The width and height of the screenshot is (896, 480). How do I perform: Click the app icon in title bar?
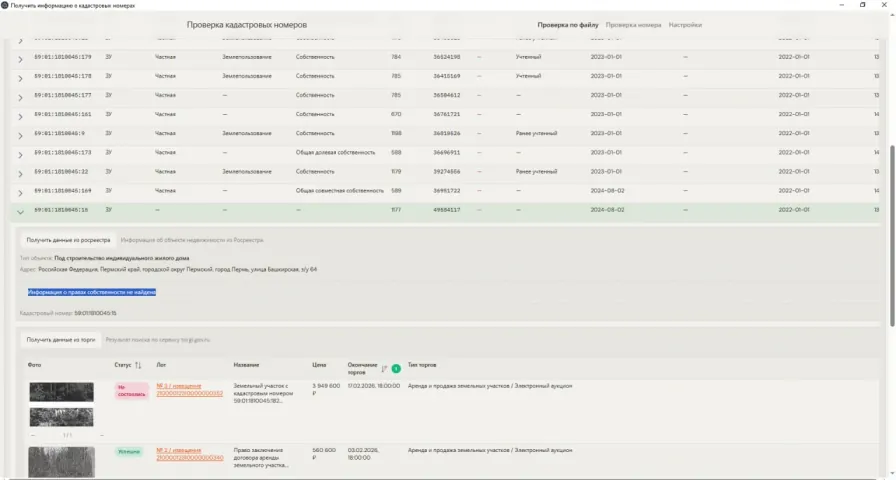coord(6,5)
